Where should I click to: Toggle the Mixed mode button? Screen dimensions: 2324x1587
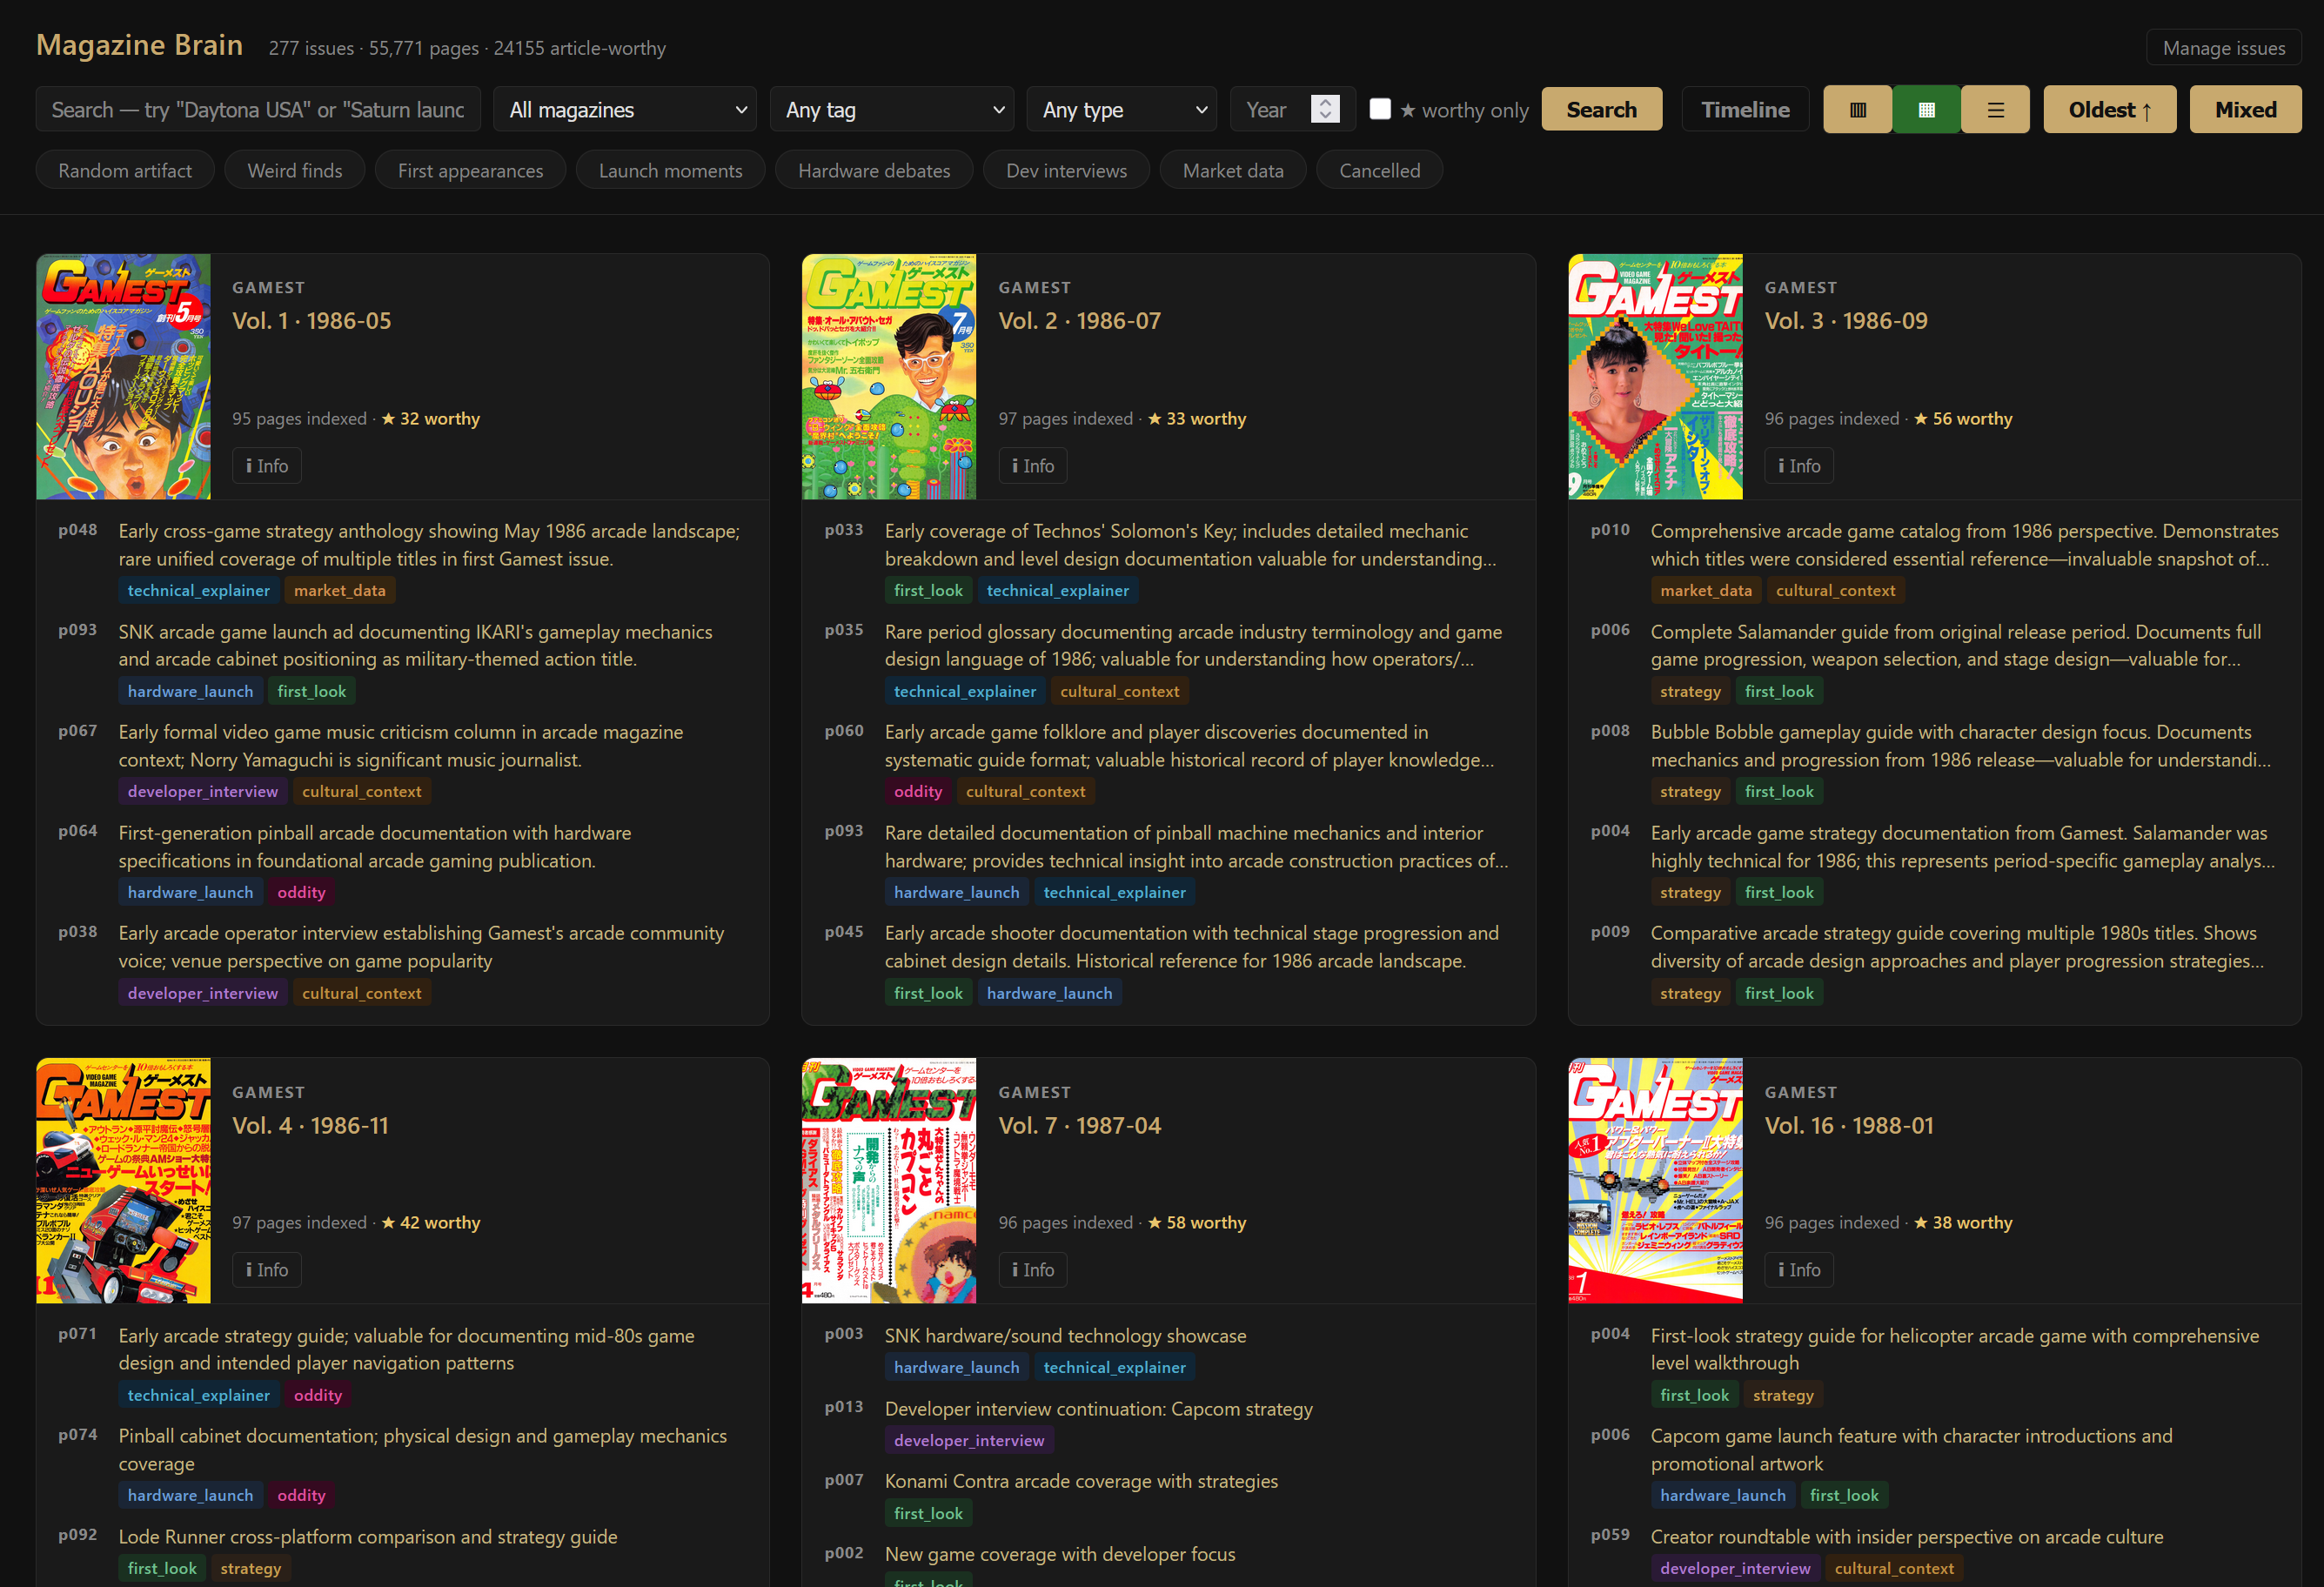pyautogui.click(x=2245, y=110)
